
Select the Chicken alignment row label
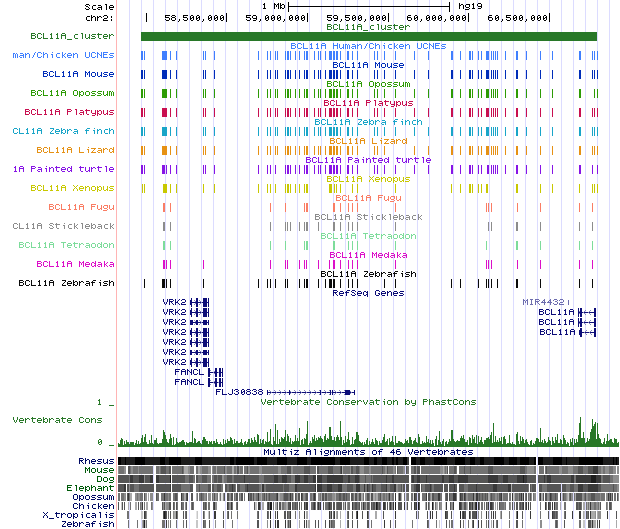pos(94,505)
